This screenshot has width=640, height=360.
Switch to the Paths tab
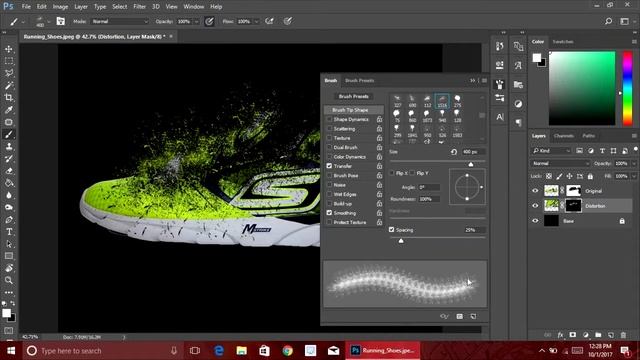pos(588,136)
